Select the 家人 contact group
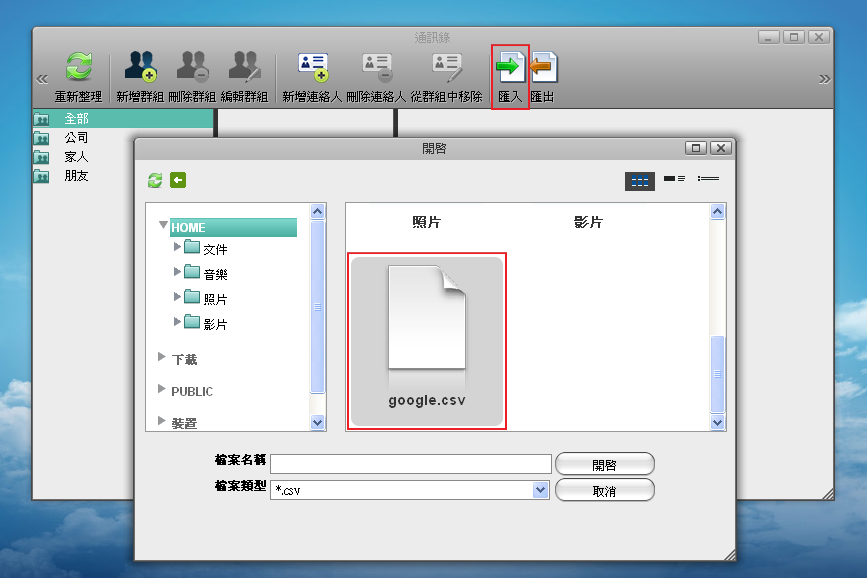The width and height of the screenshot is (867, 578). [74, 156]
